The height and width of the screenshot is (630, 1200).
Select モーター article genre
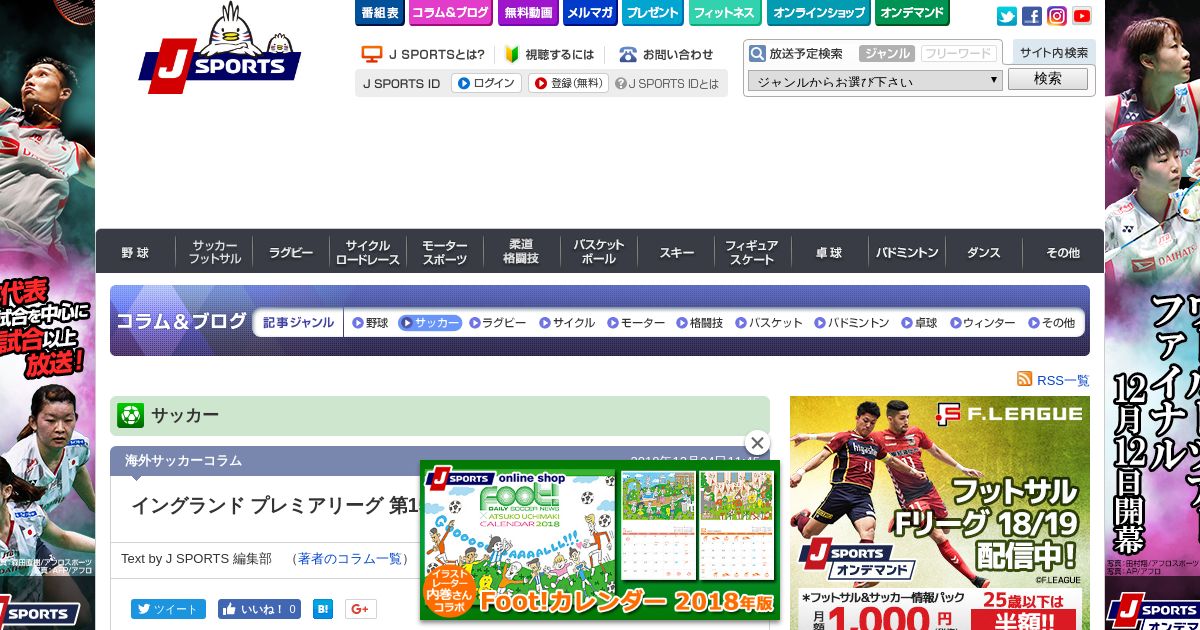click(636, 322)
